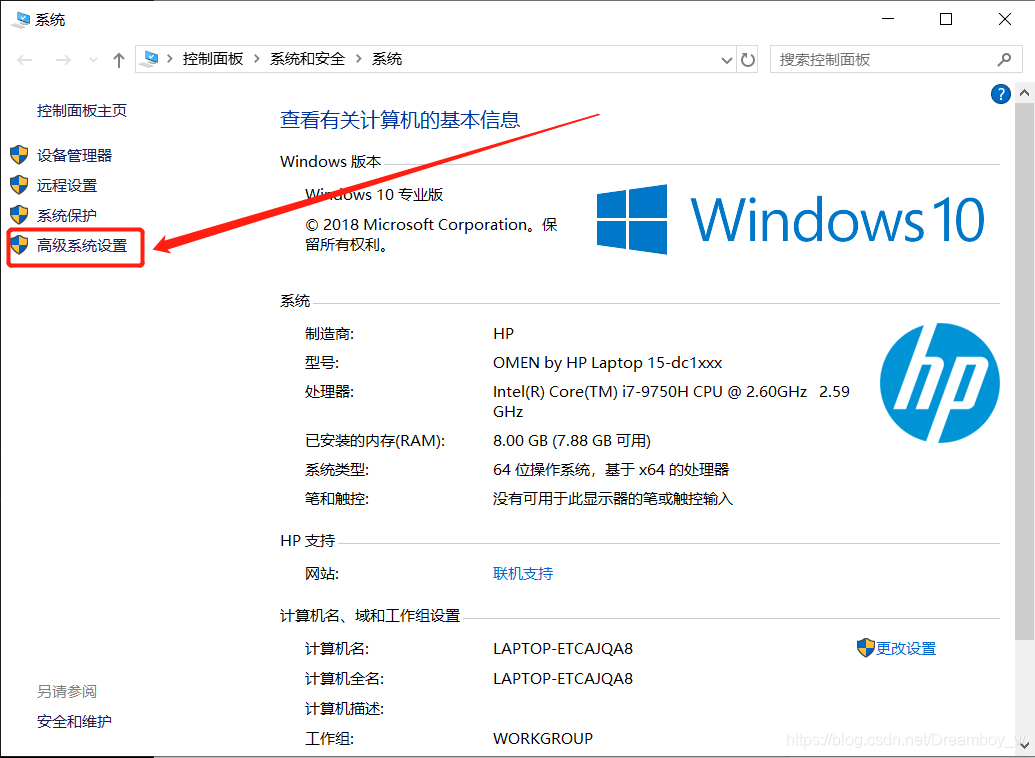Click the HP logo image
Screen dimensions: 1035x758
pyautogui.click(x=940, y=383)
